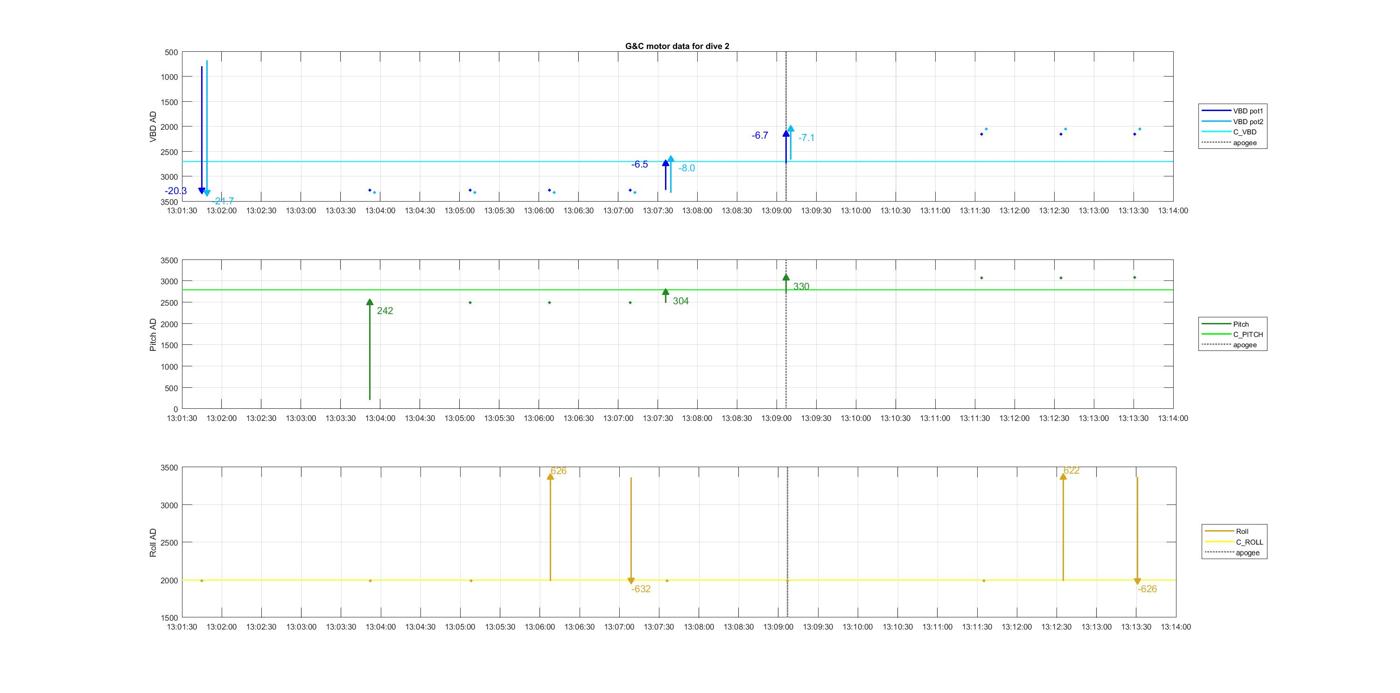
Task: Click the "622" roll data label
Action: click(1072, 470)
